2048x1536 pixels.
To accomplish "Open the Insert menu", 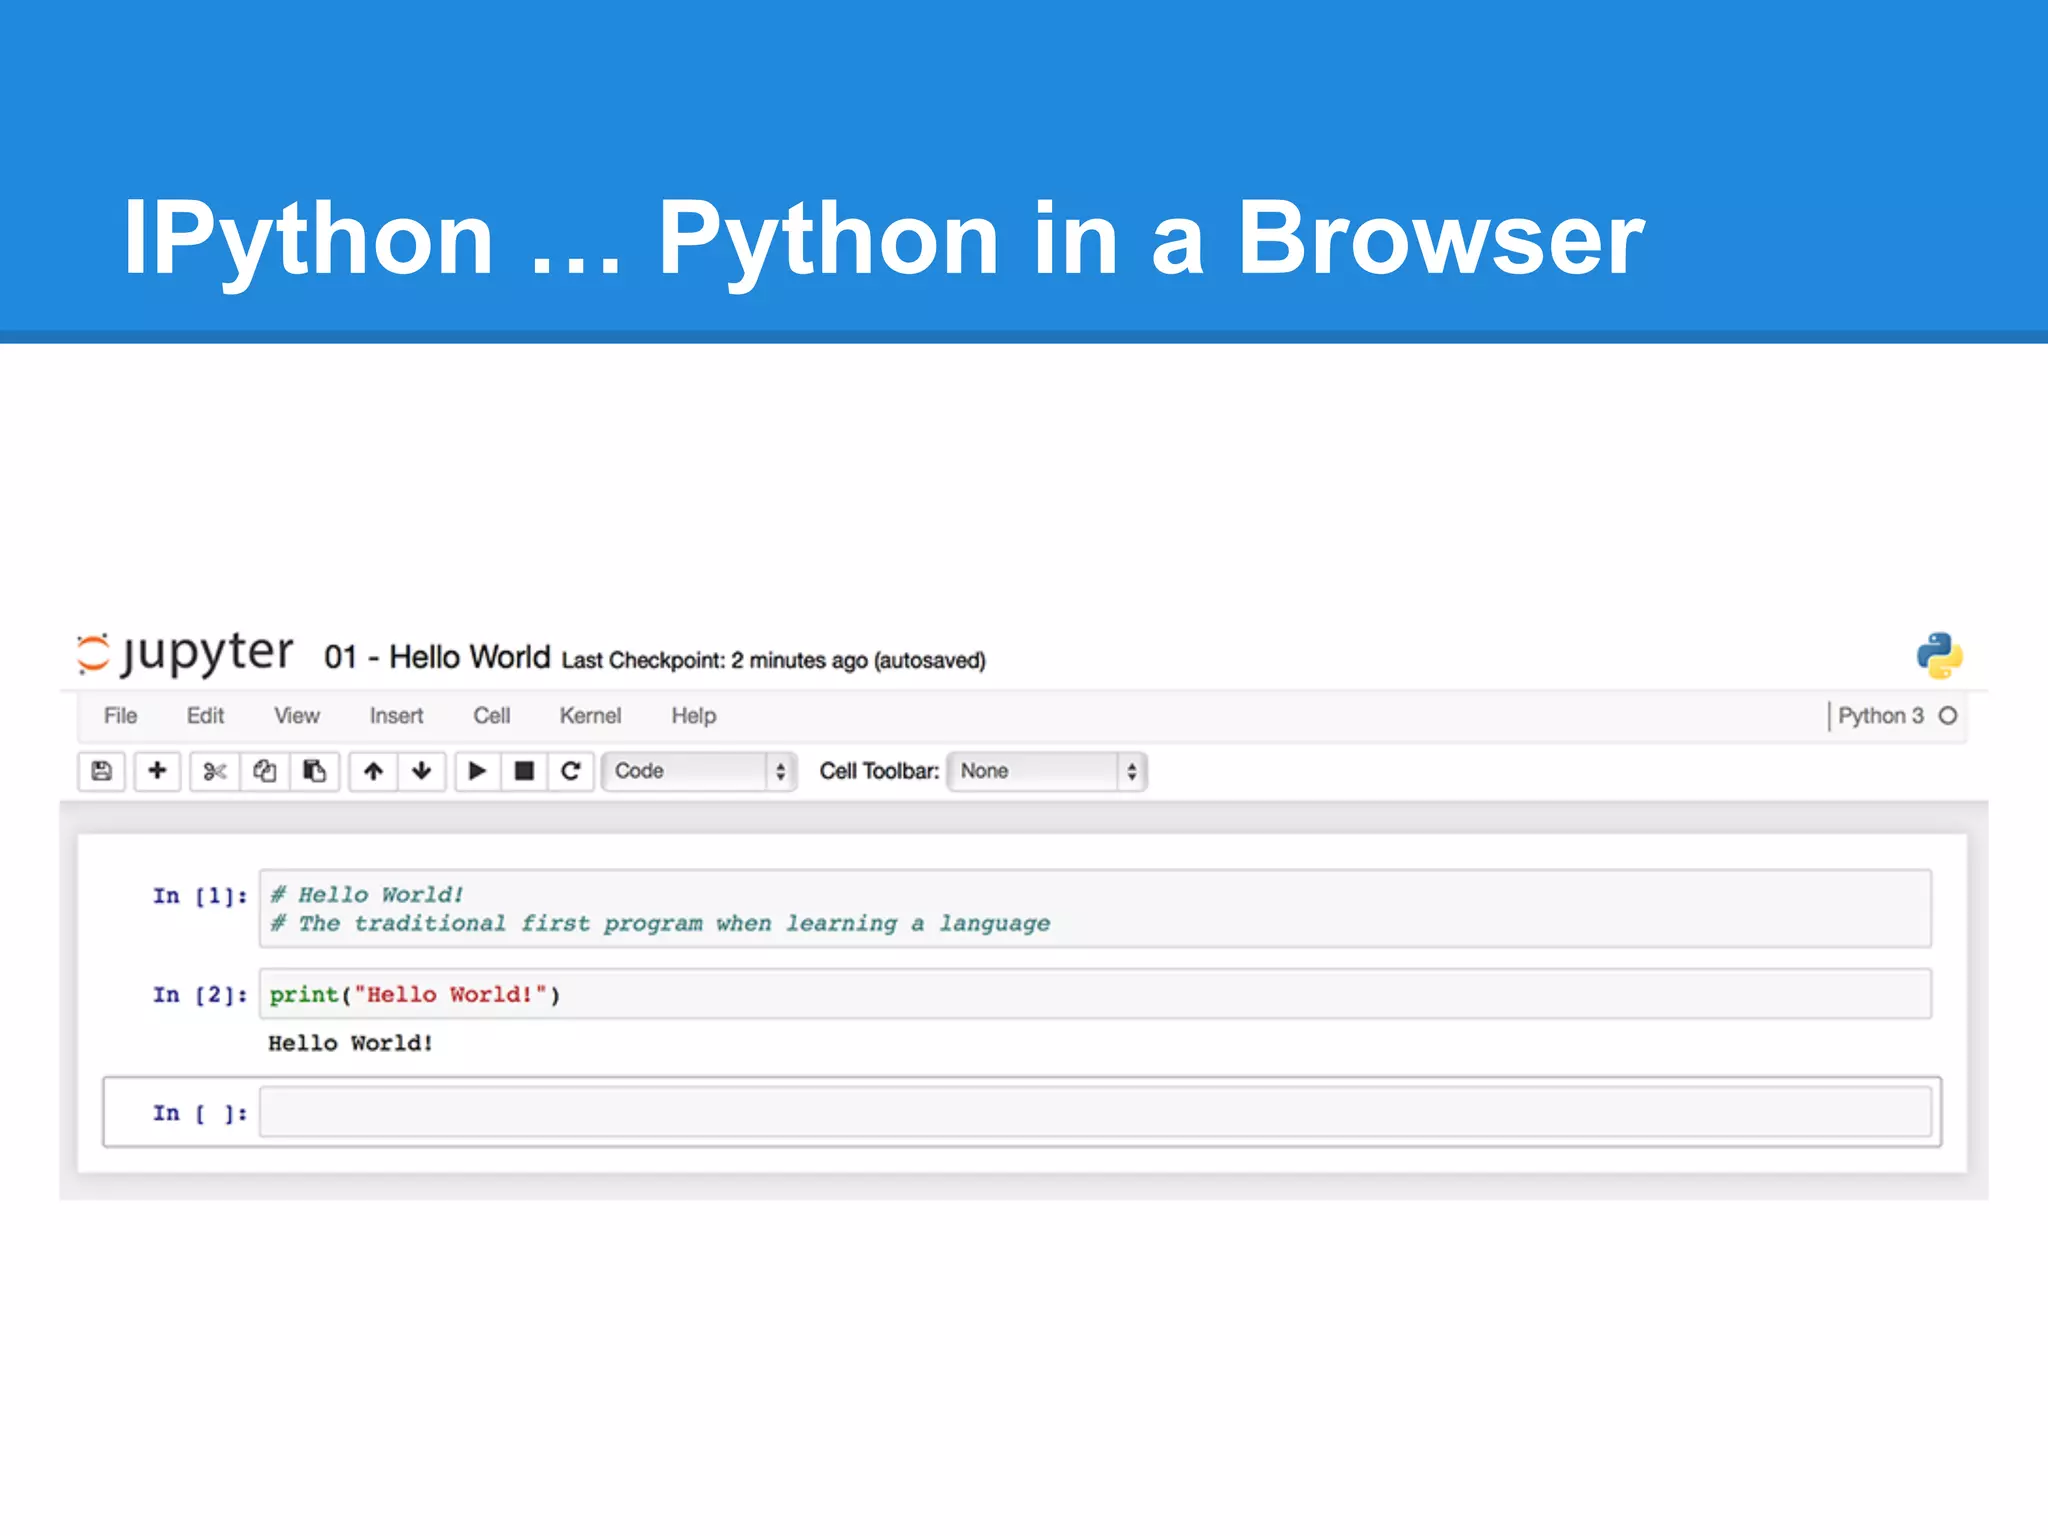I will point(396,716).
